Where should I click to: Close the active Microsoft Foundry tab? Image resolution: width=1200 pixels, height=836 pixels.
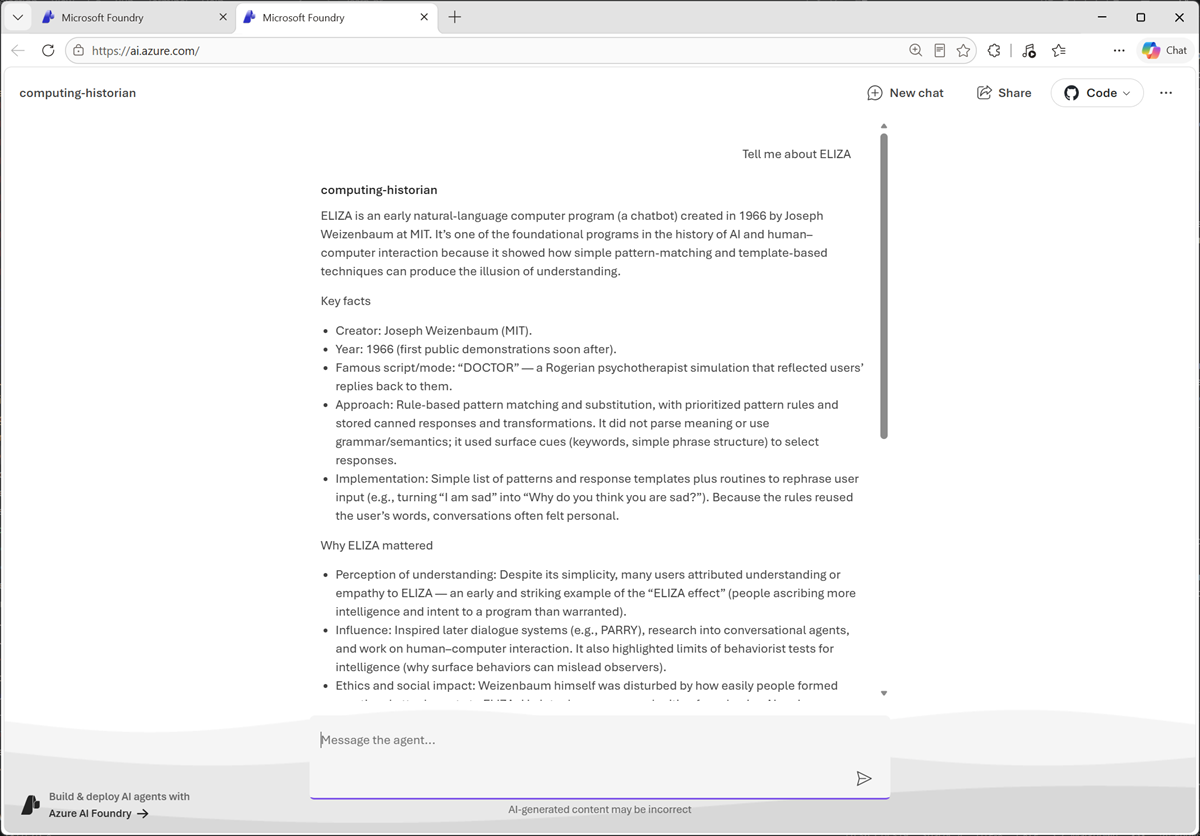pyautogui.click(x=424, y=17)
